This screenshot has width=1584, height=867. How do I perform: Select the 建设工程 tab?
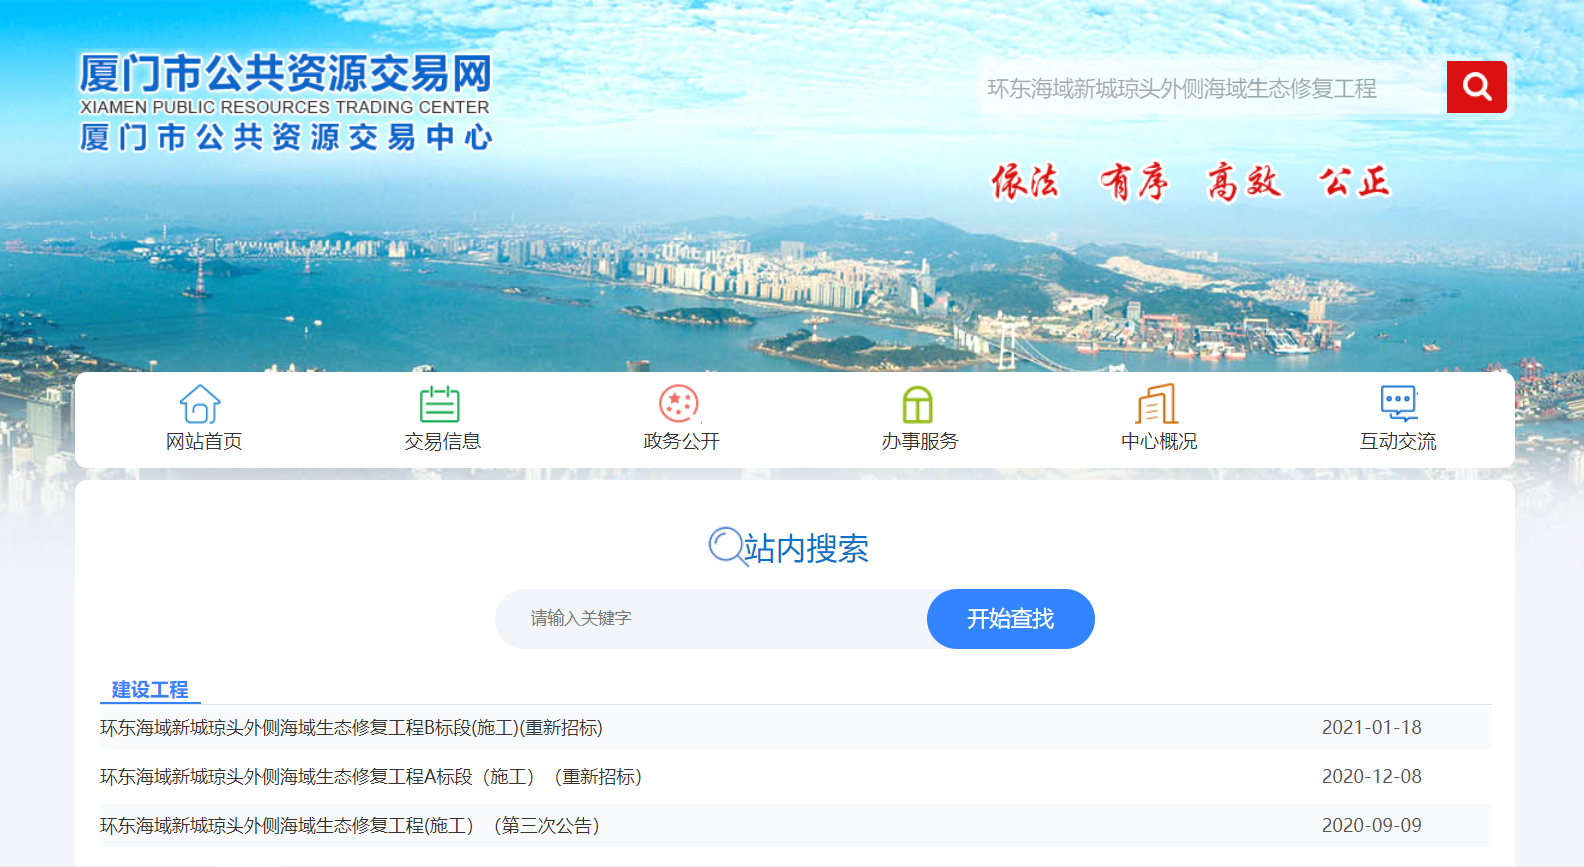pyautogui.click(x=150, y=689)
